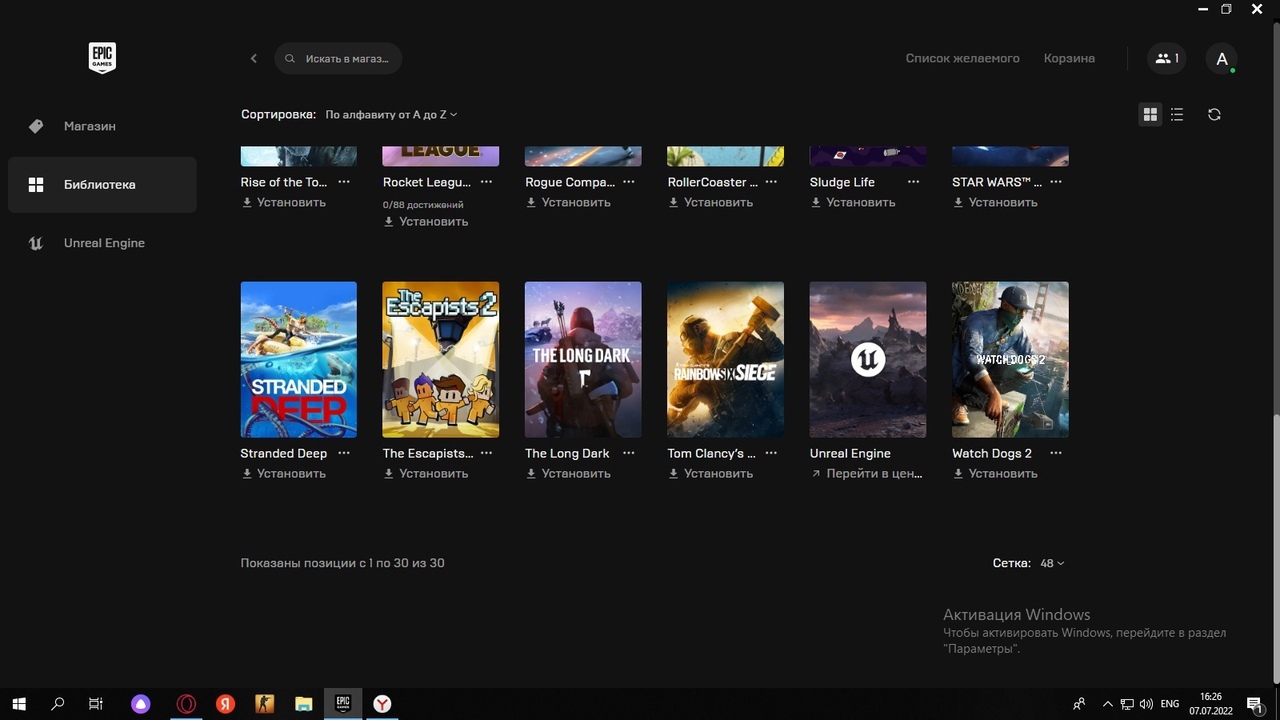Focus the store search field

(x=338, y=58)
